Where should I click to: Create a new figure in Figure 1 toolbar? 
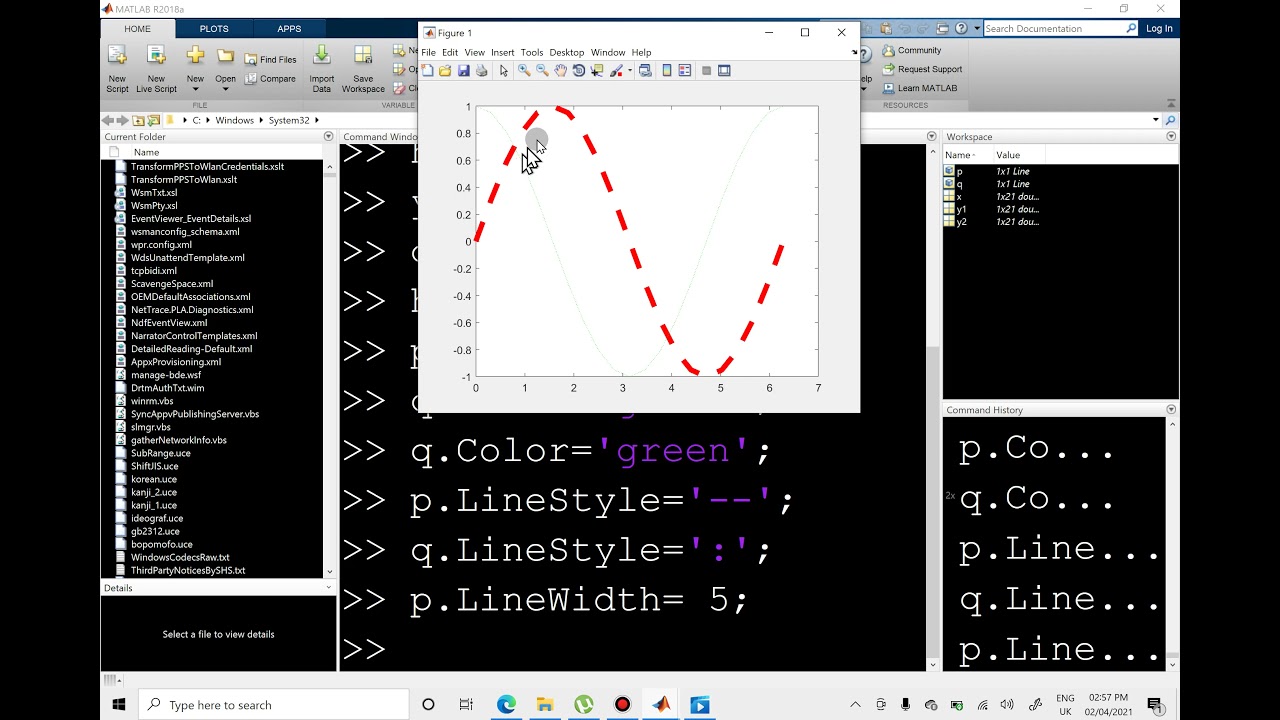point(427,71)
